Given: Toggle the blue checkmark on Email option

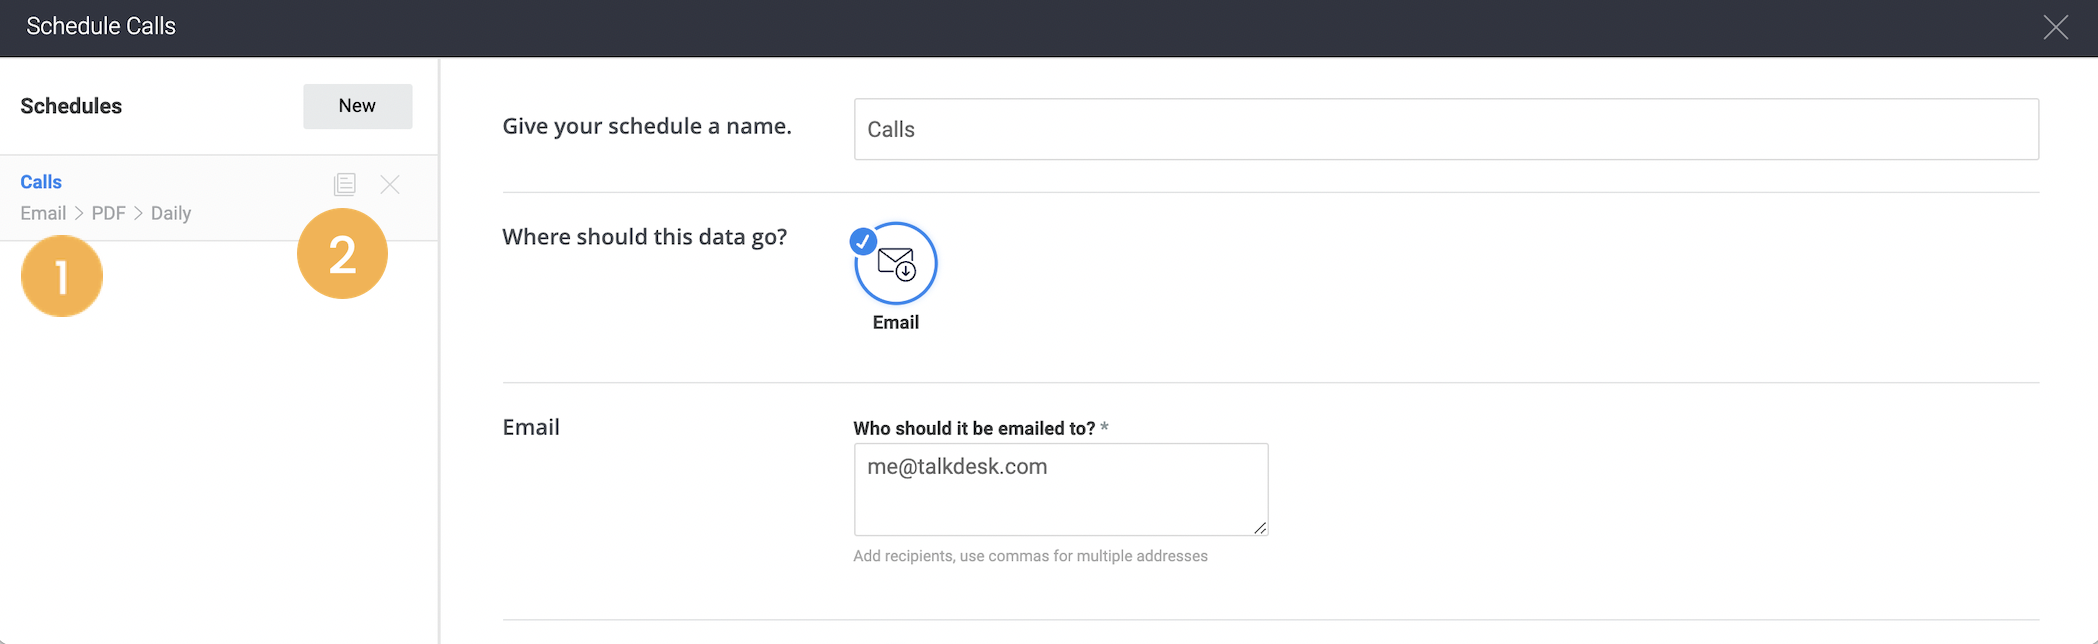Looking at the screenshot, I should tap(863, 241).
